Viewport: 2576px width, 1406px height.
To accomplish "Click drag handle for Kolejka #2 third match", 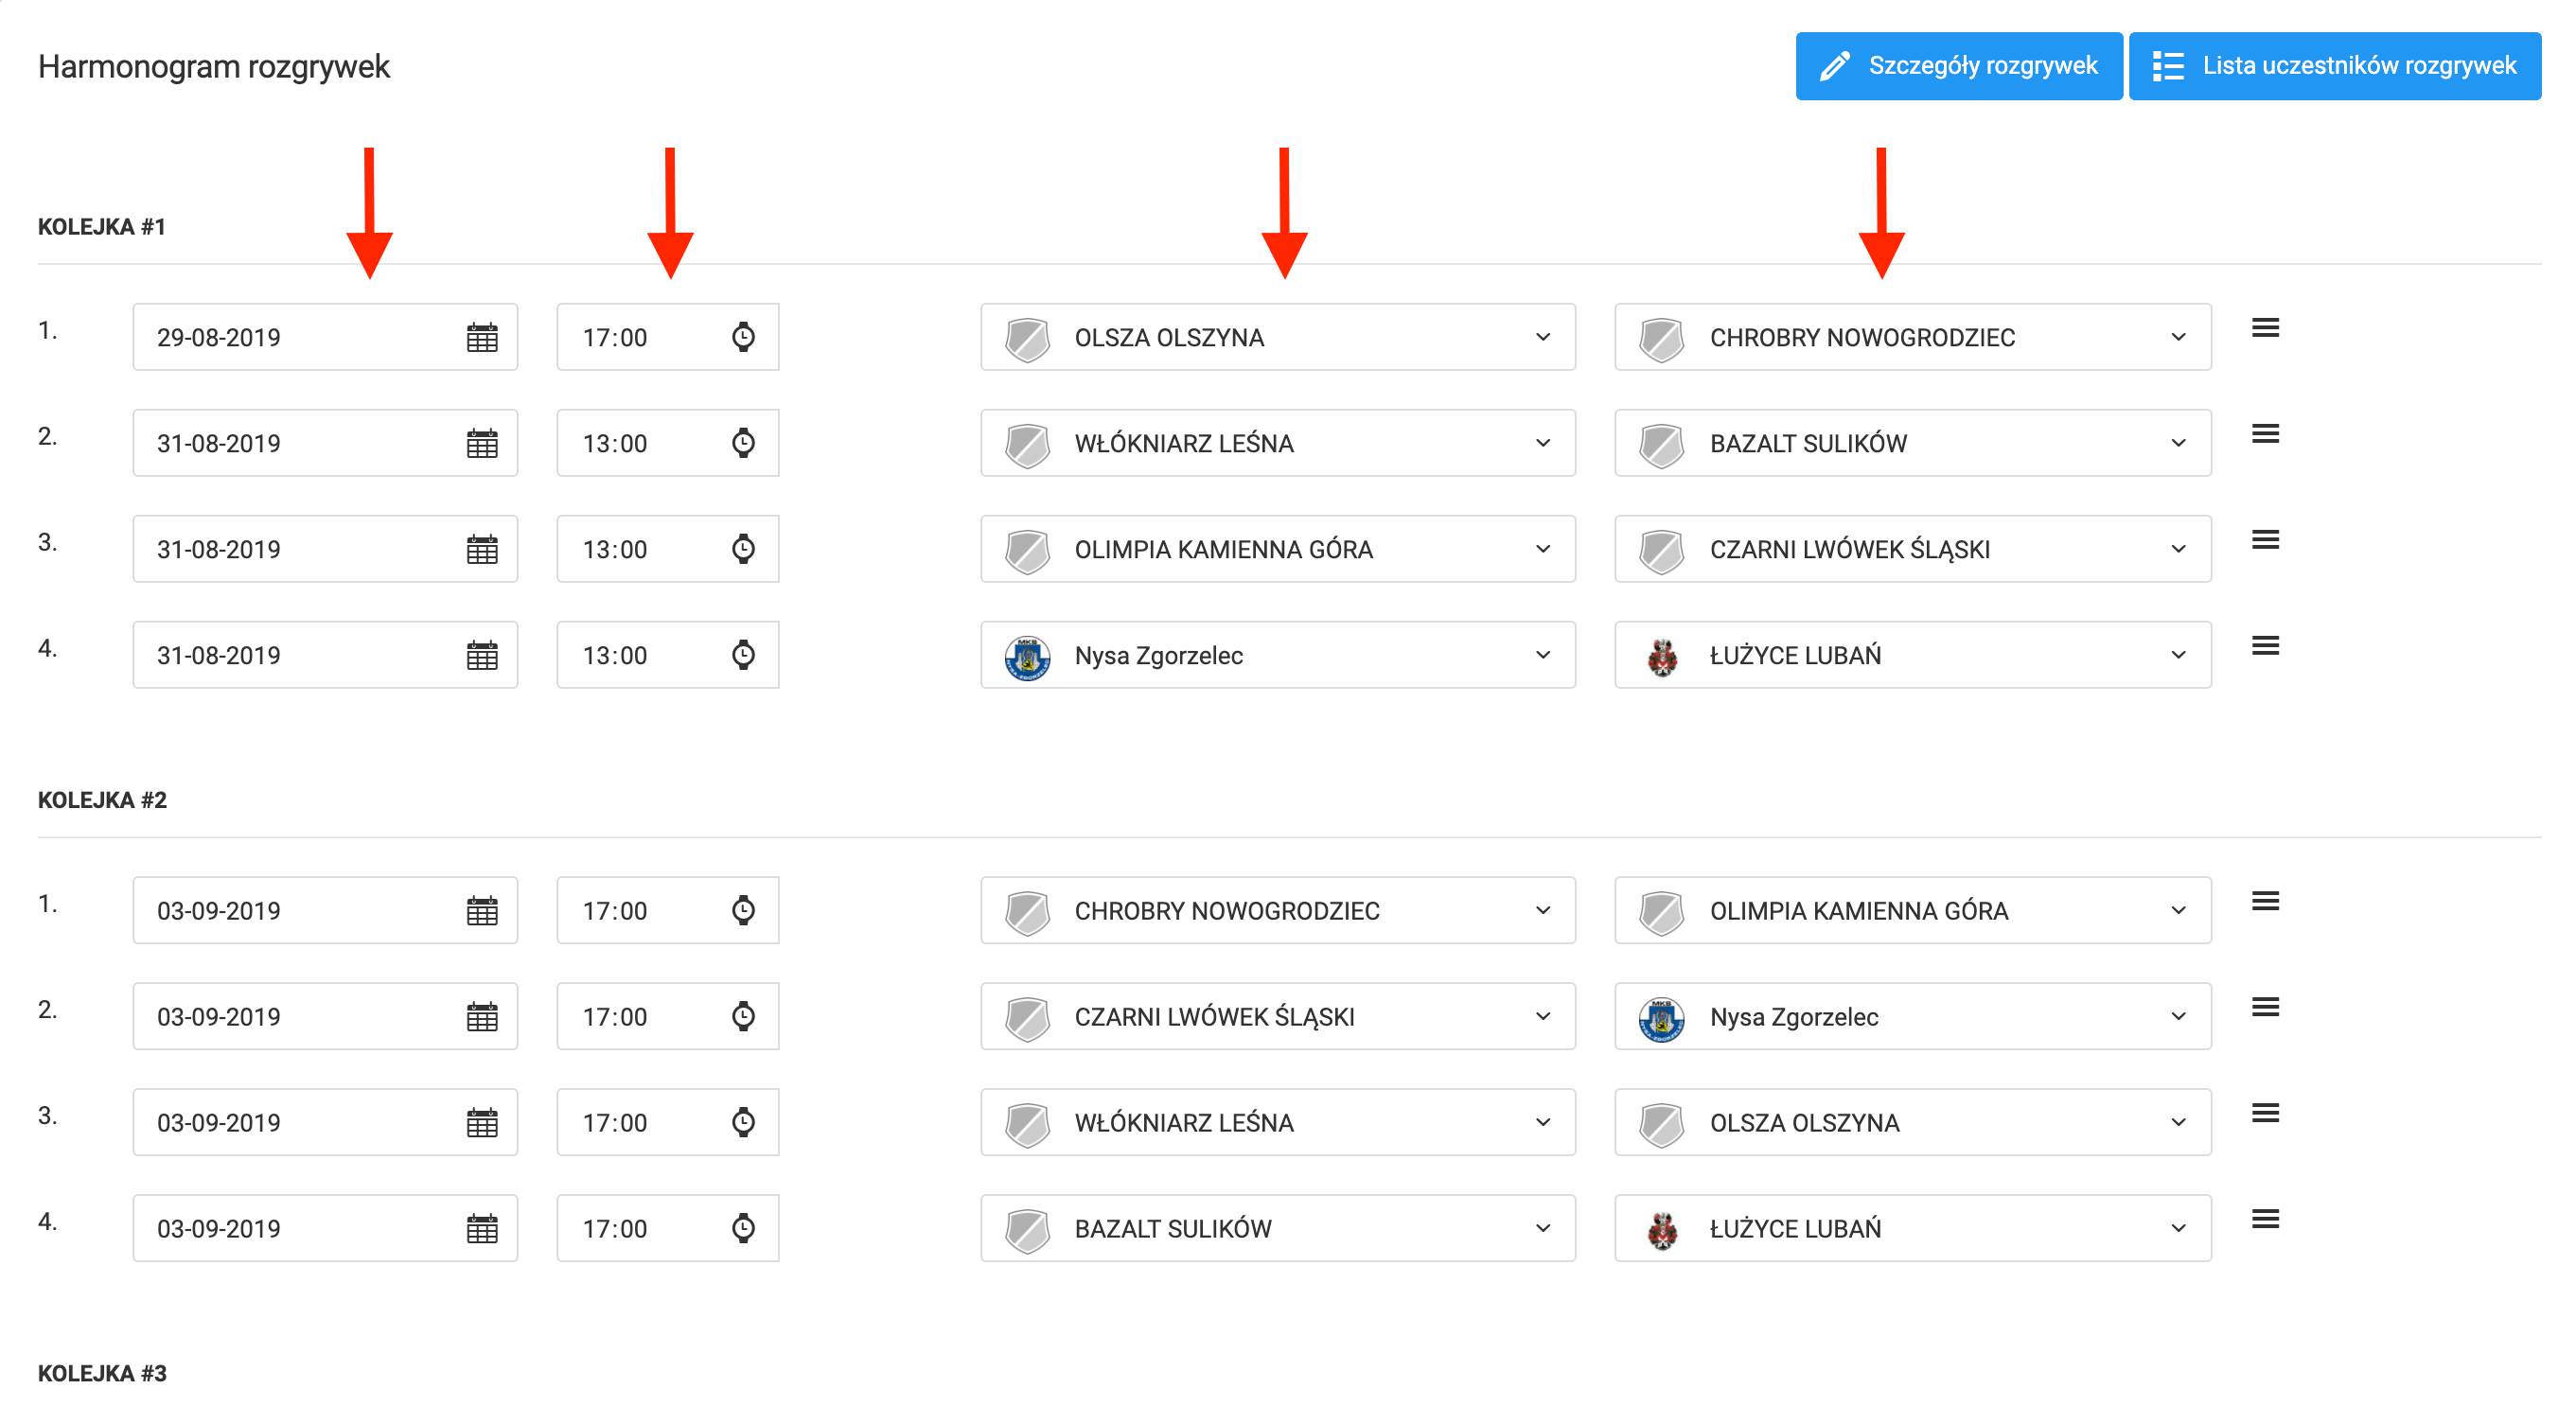I will [x=2265, y=1113].
